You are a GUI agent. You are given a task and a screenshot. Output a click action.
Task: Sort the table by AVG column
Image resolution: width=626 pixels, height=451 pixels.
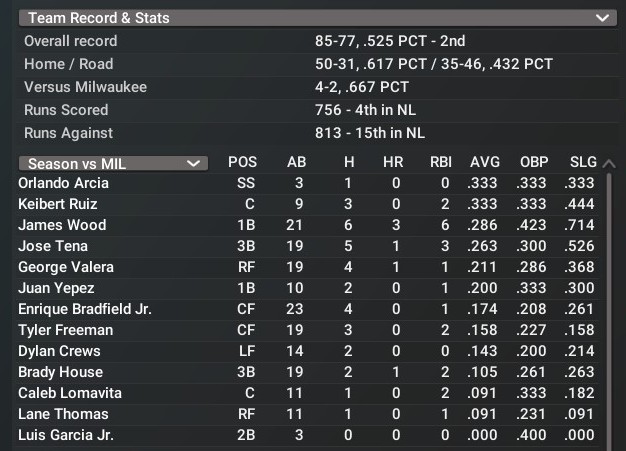485,162
